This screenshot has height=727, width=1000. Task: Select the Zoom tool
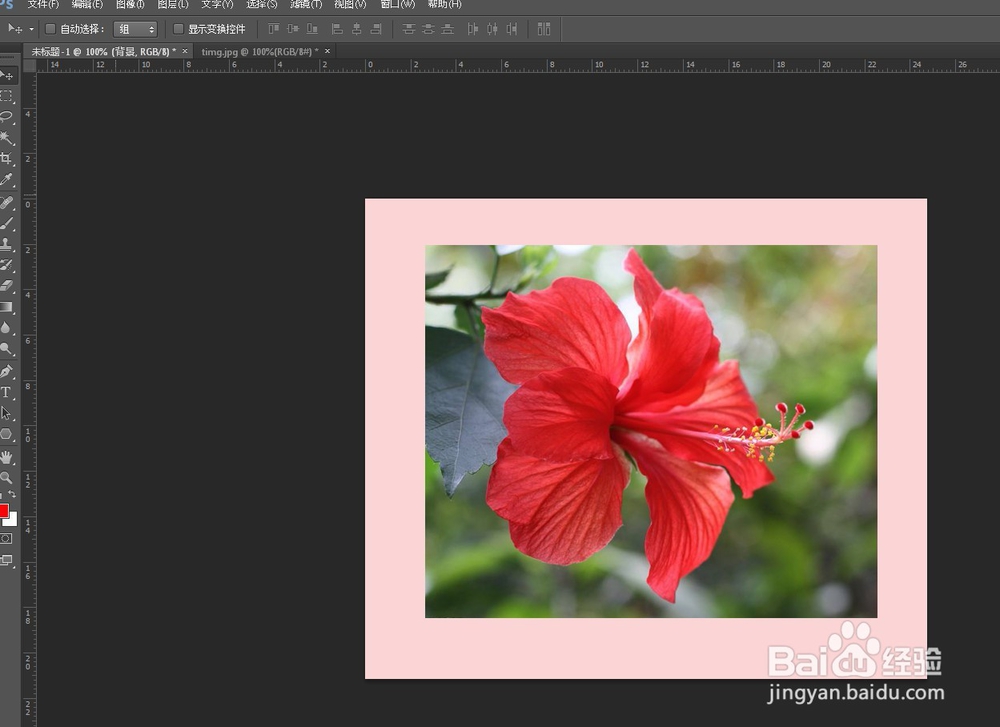(x=6, y=478)
